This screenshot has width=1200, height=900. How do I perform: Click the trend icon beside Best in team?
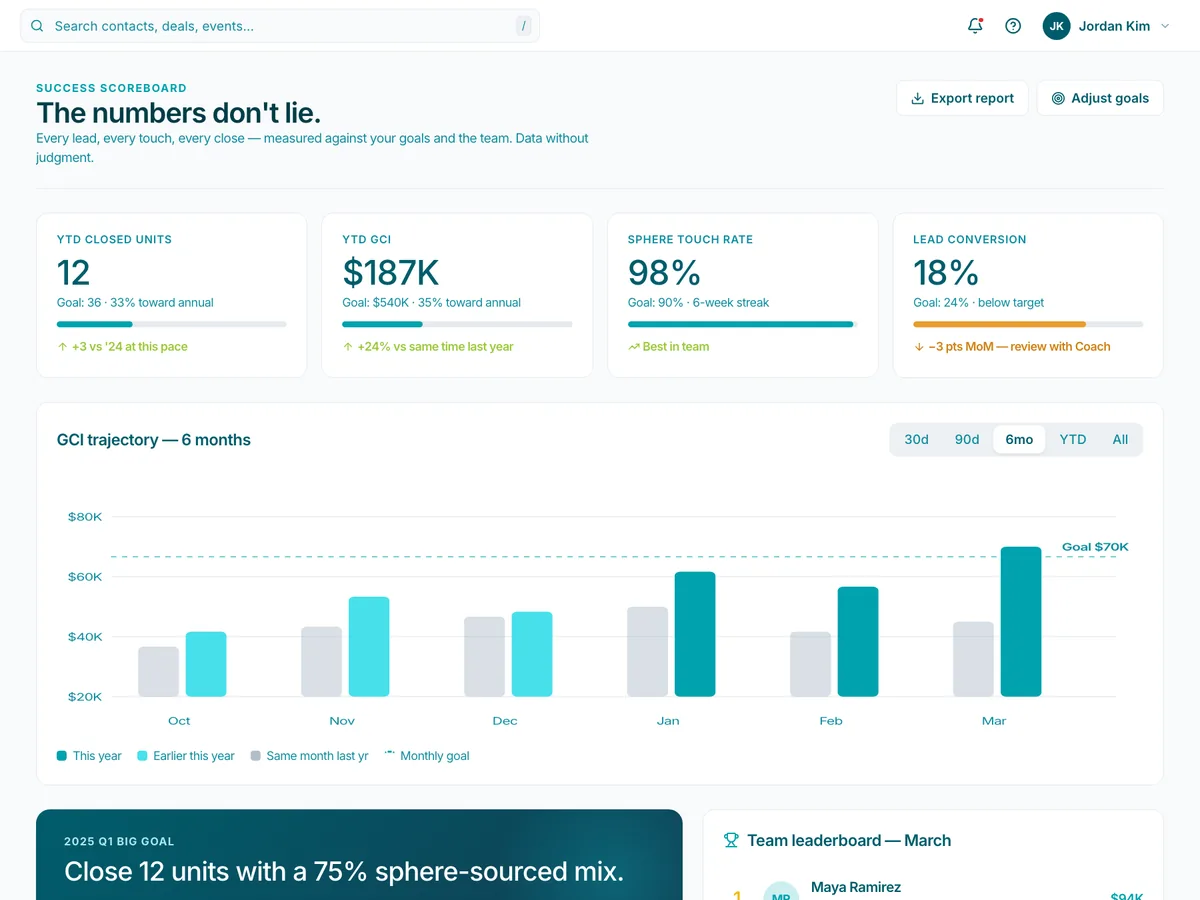click(x=633, y=347)
